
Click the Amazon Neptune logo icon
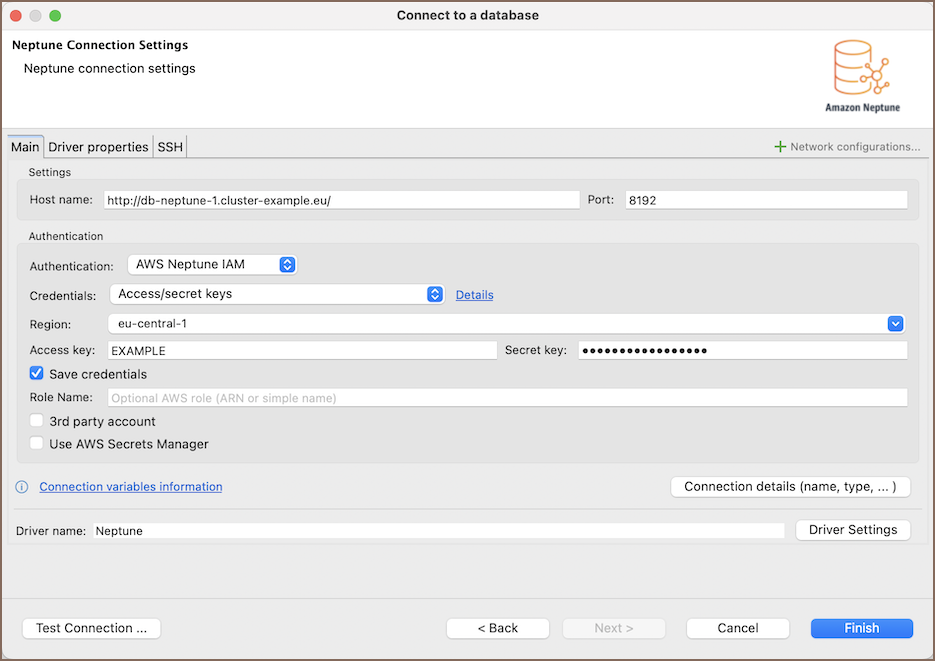(x=861, y=68)
